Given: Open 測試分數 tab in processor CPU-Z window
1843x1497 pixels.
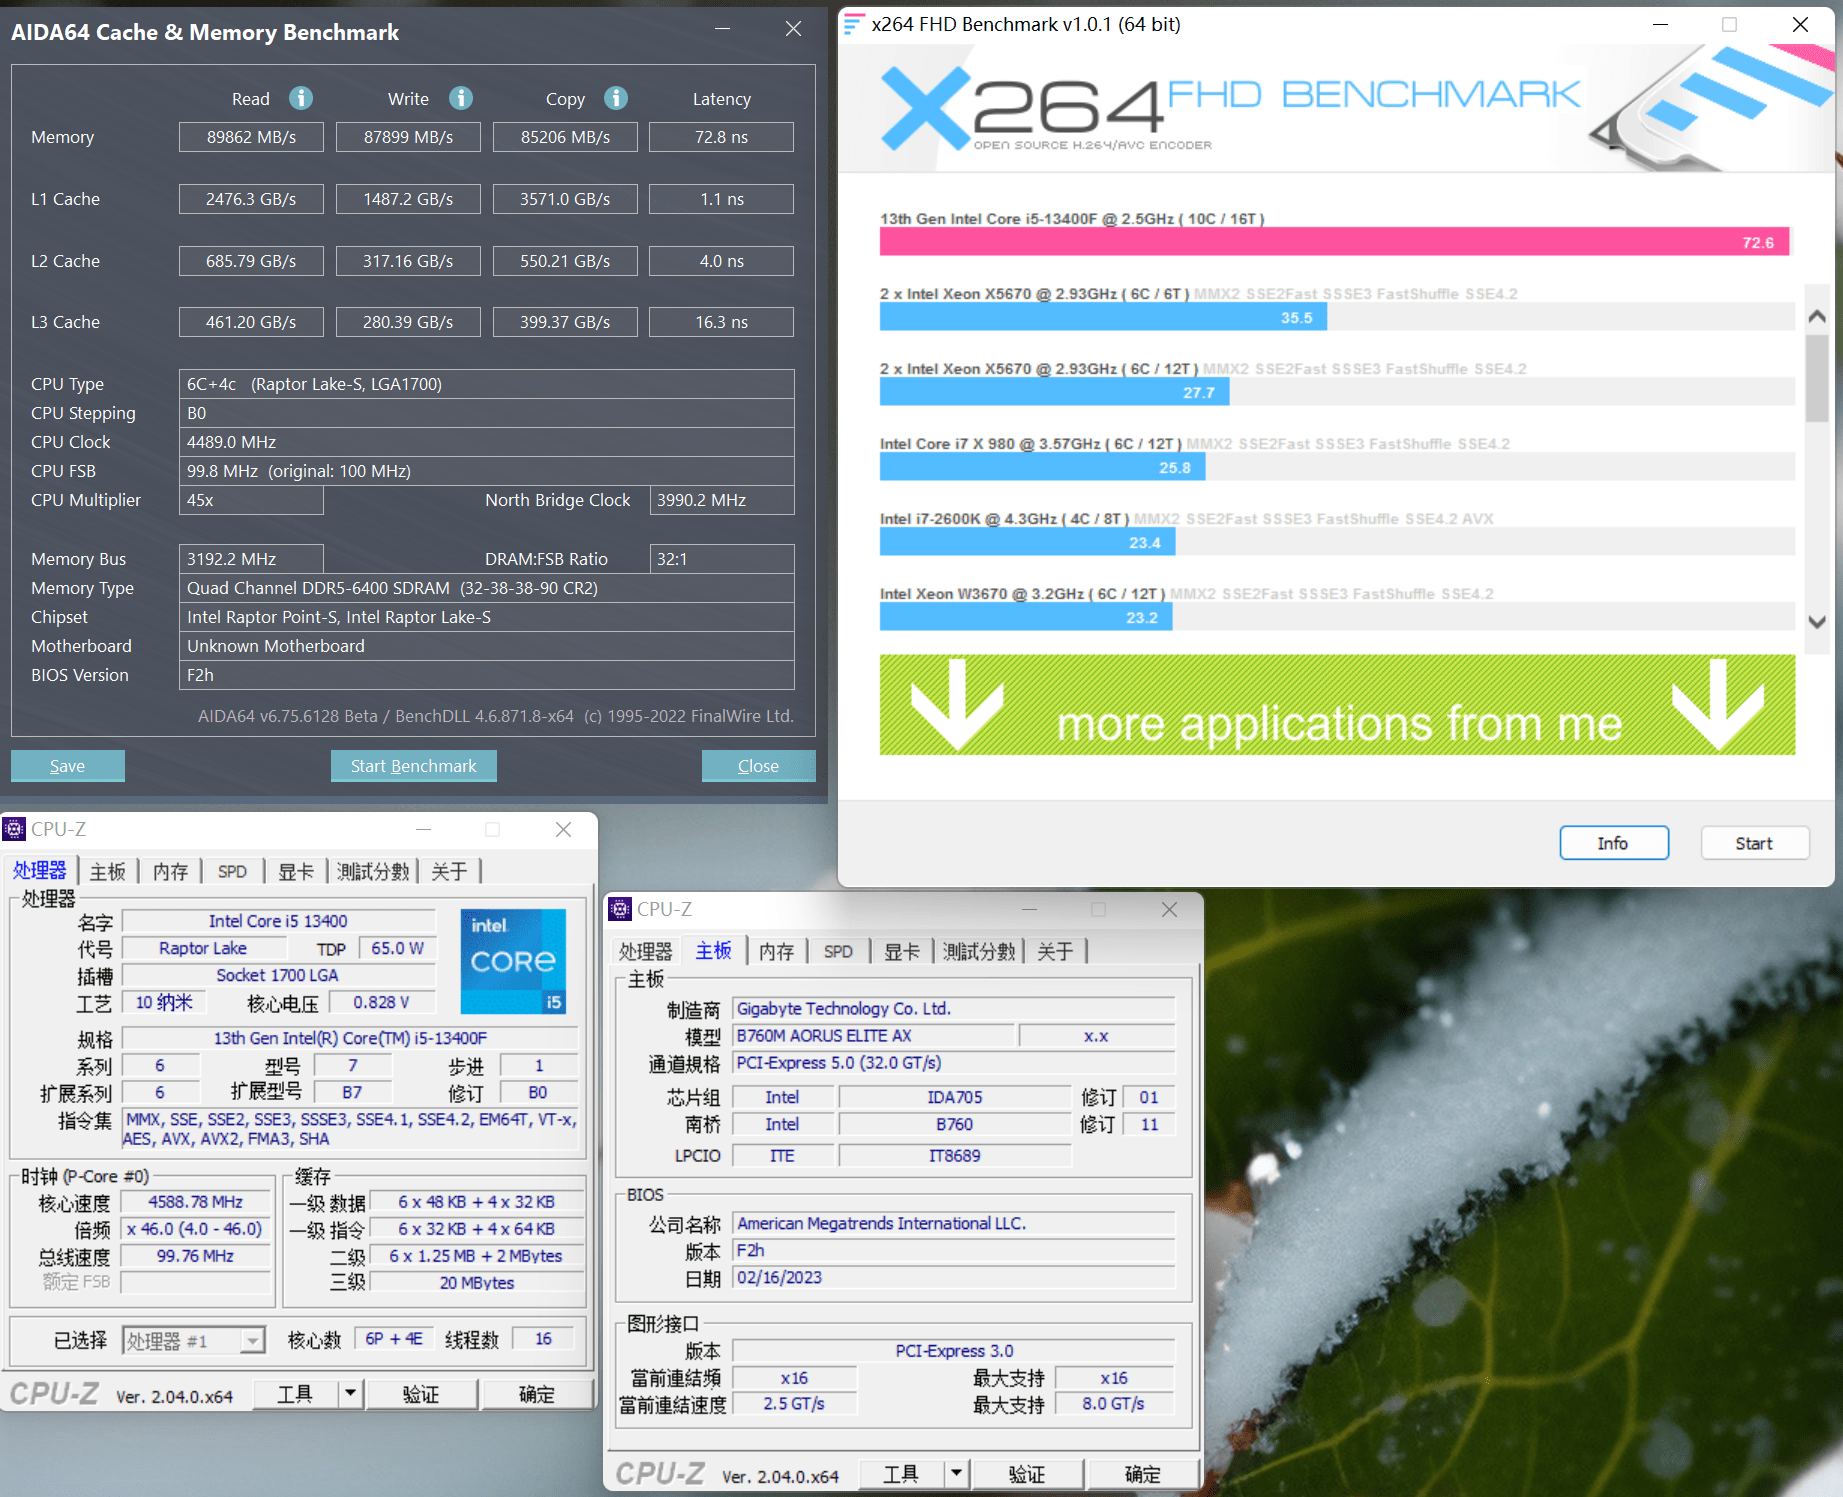Looking at the screenshot, I should (x=373, y=871).
